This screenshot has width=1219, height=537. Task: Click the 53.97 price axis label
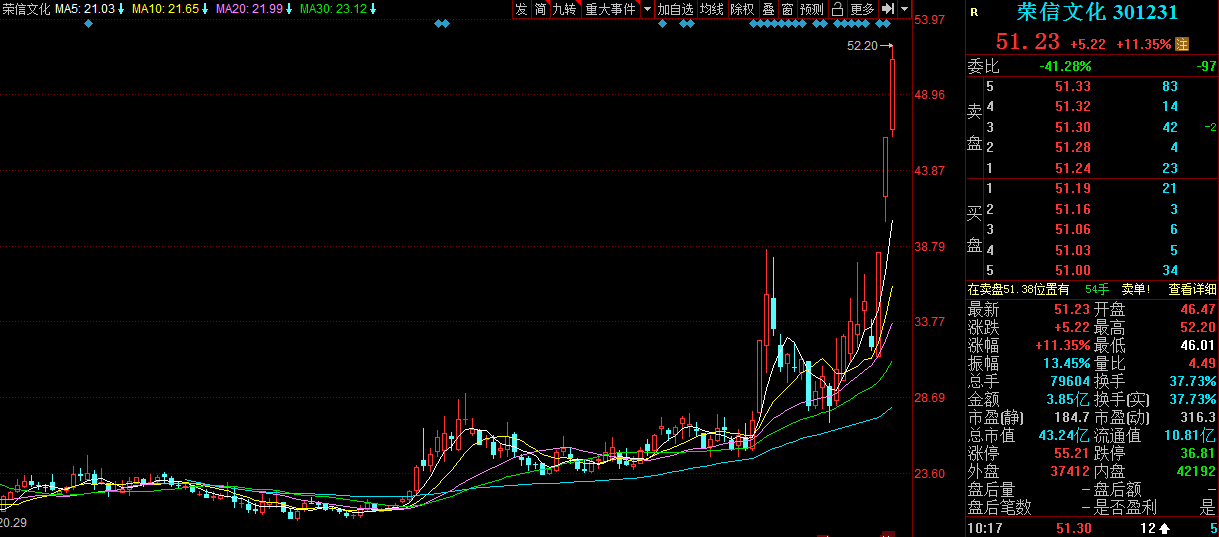pyautogui.click(x=931, y=19)
